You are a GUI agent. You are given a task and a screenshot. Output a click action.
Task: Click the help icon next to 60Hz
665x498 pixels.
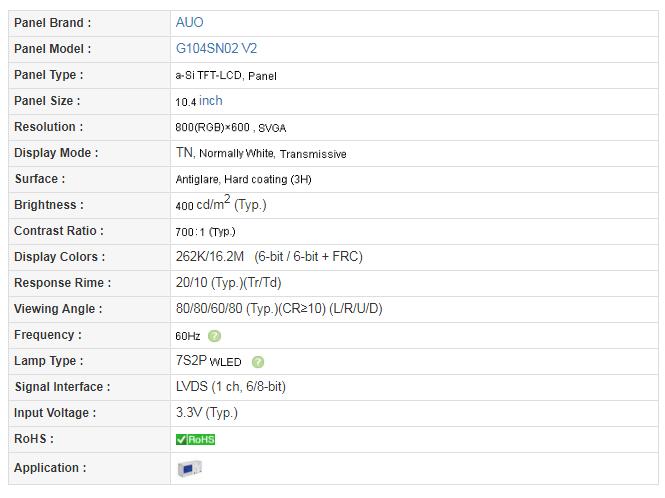(215, 336)
